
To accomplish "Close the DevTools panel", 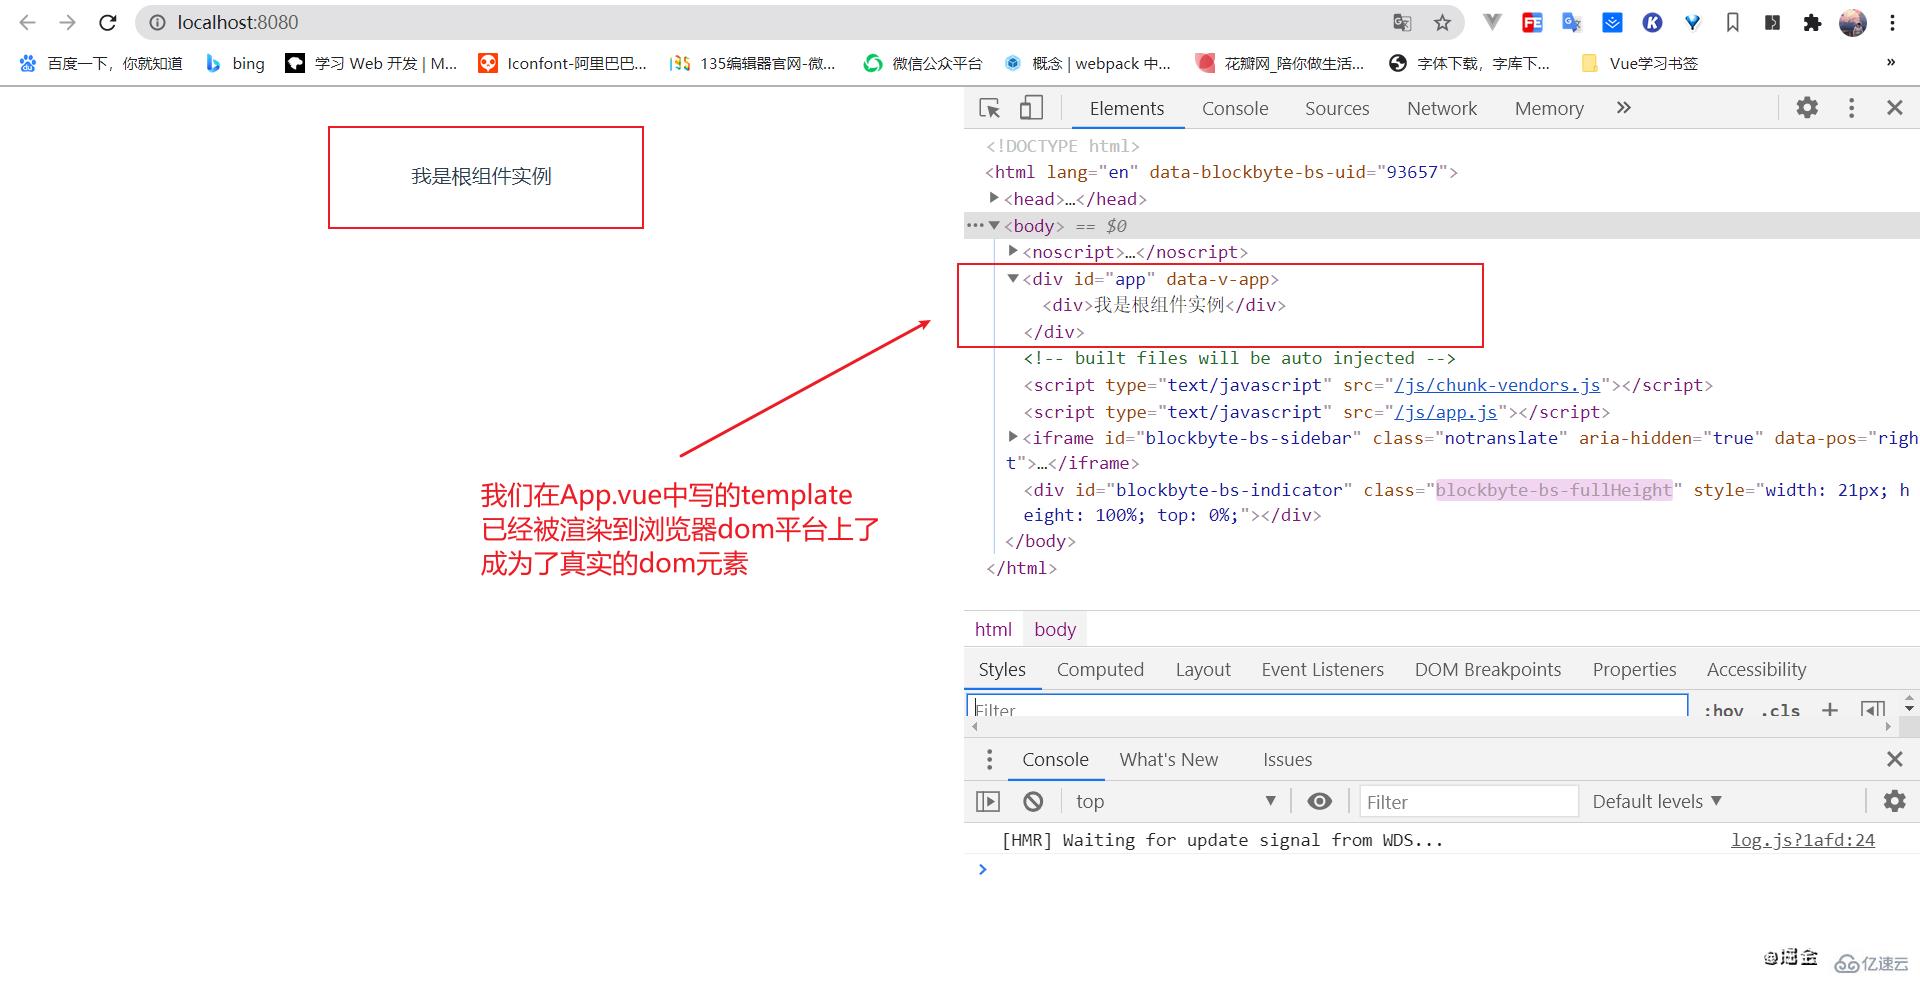I will click(1894, 107).
